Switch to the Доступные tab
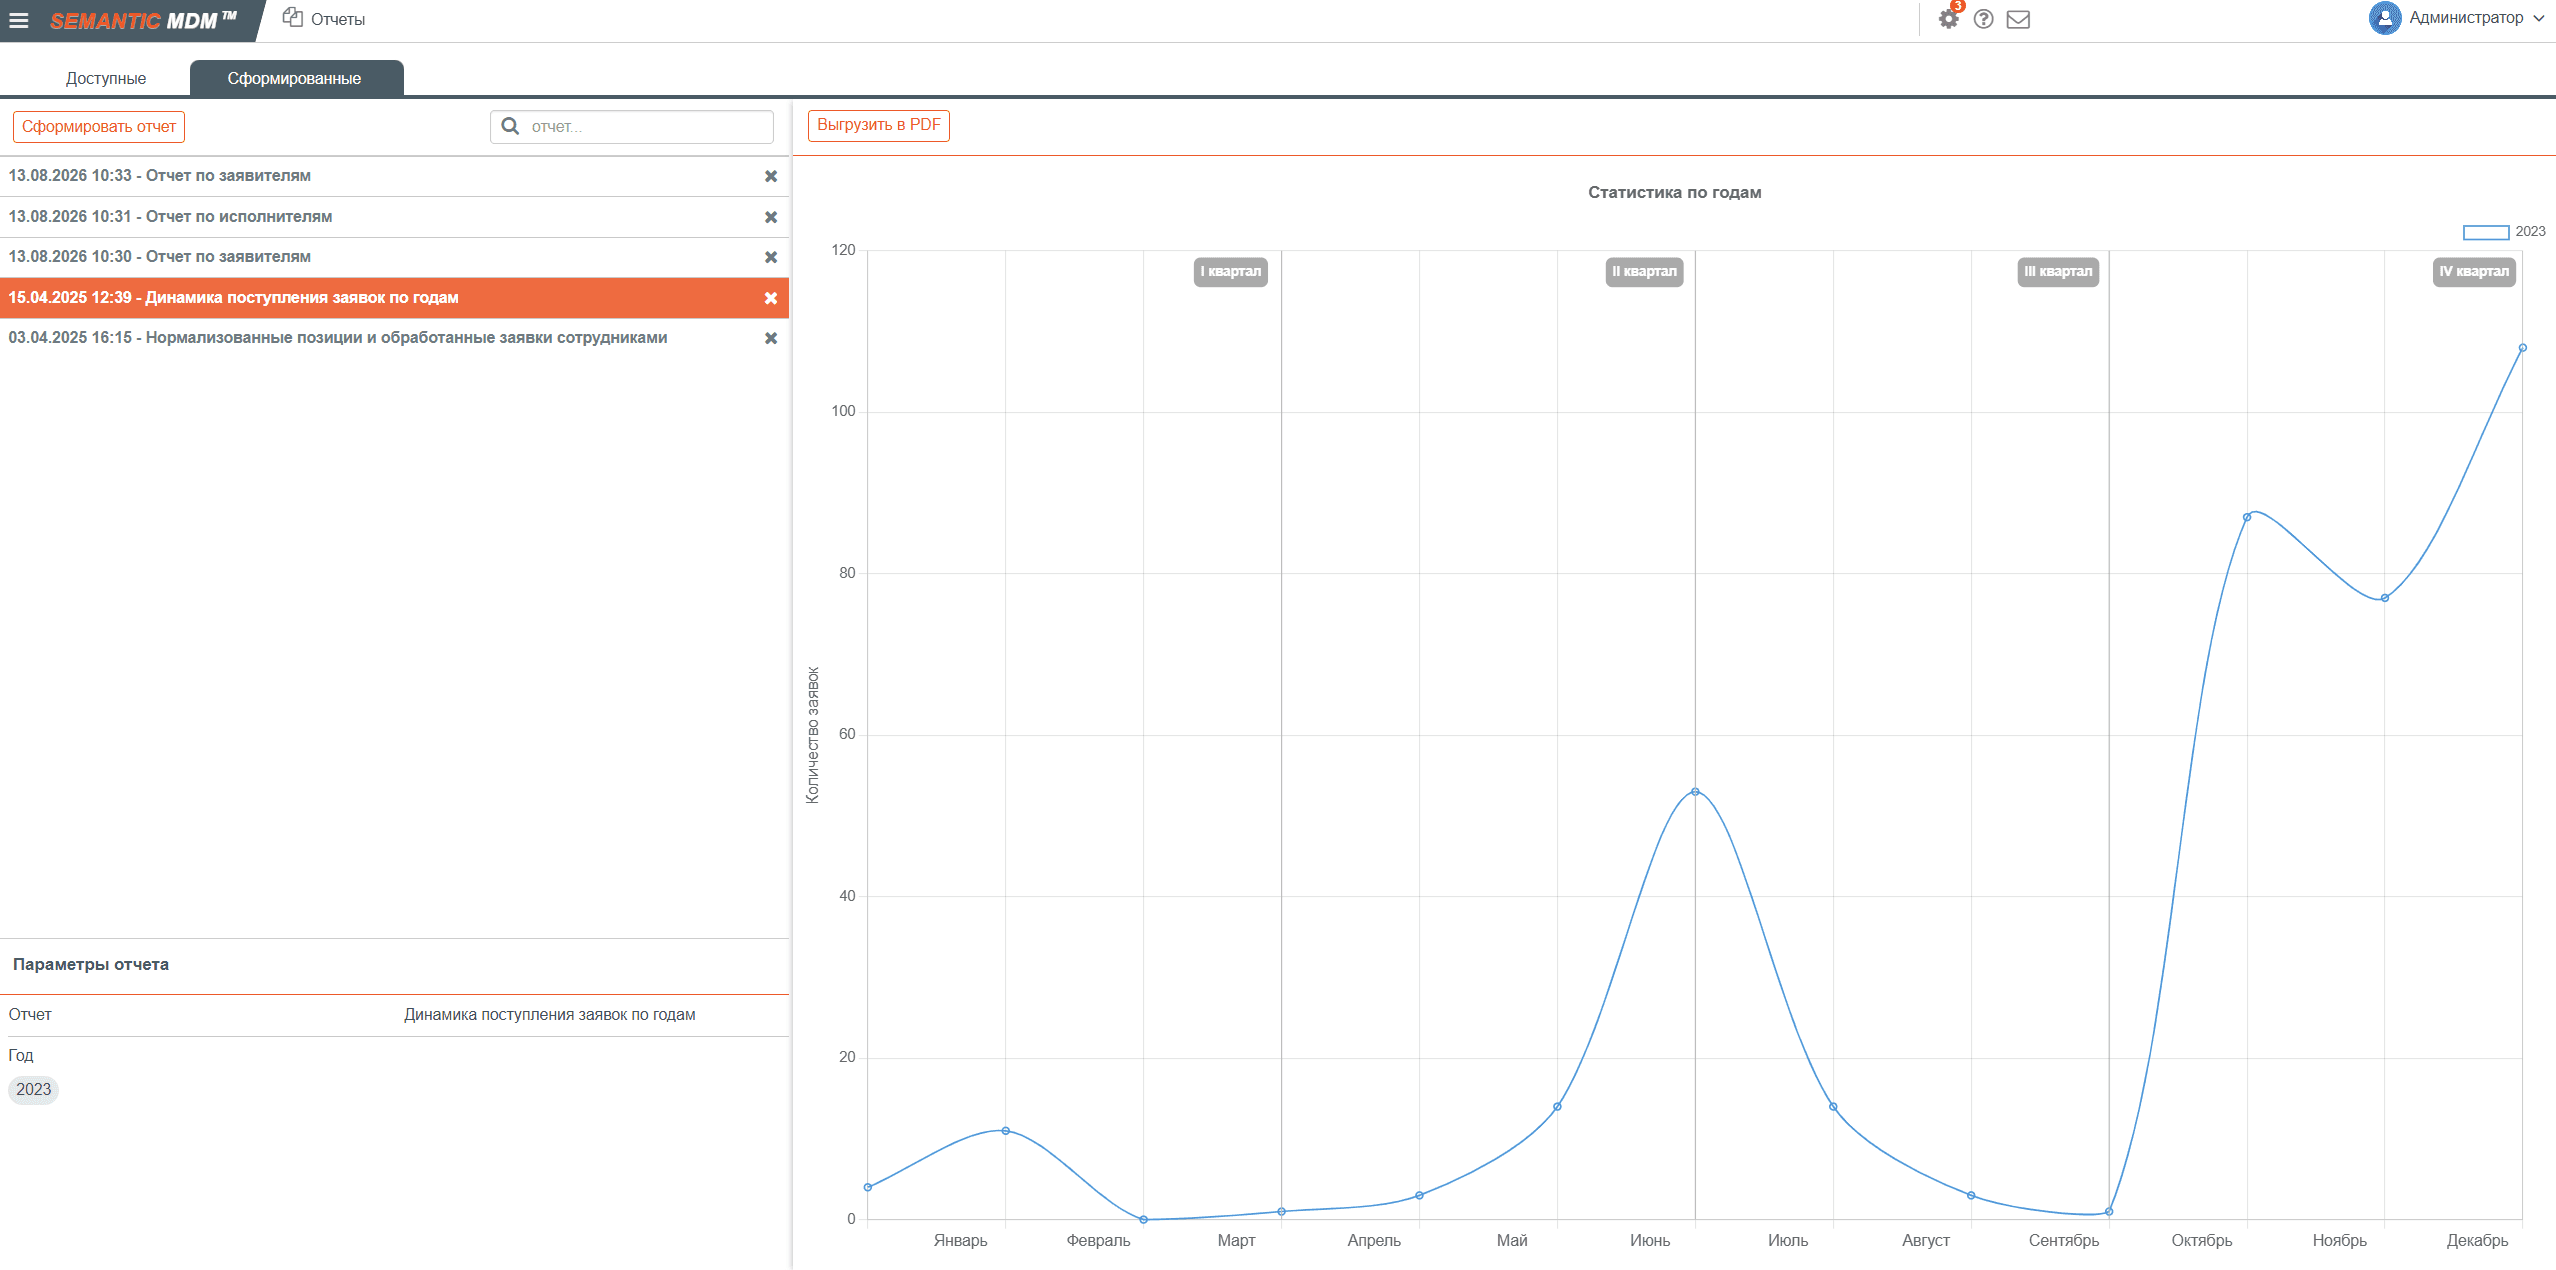The image size is (2556, 1270). [106, 78]
